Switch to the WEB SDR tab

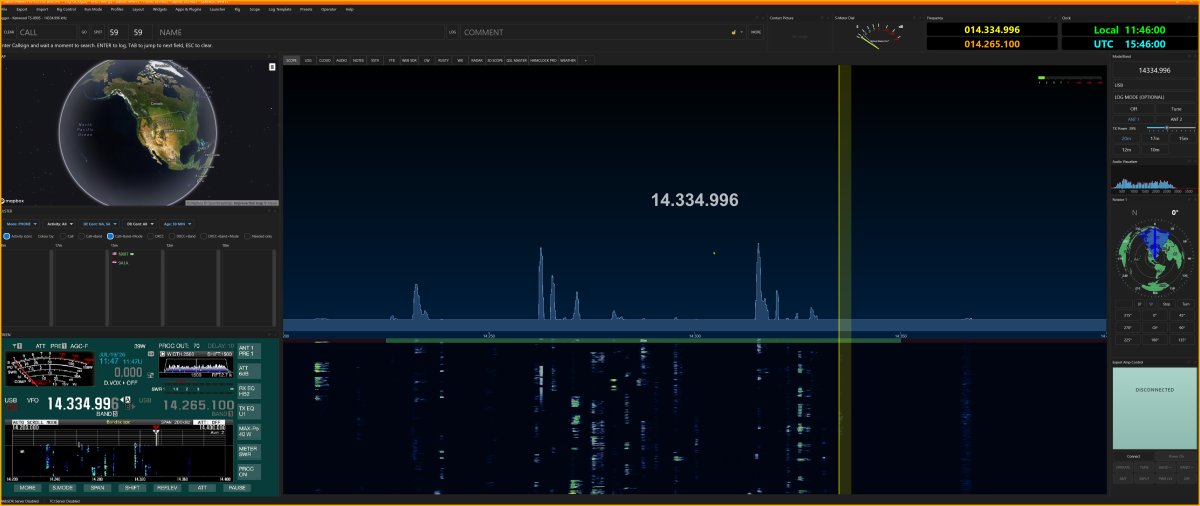pos(408,60)
